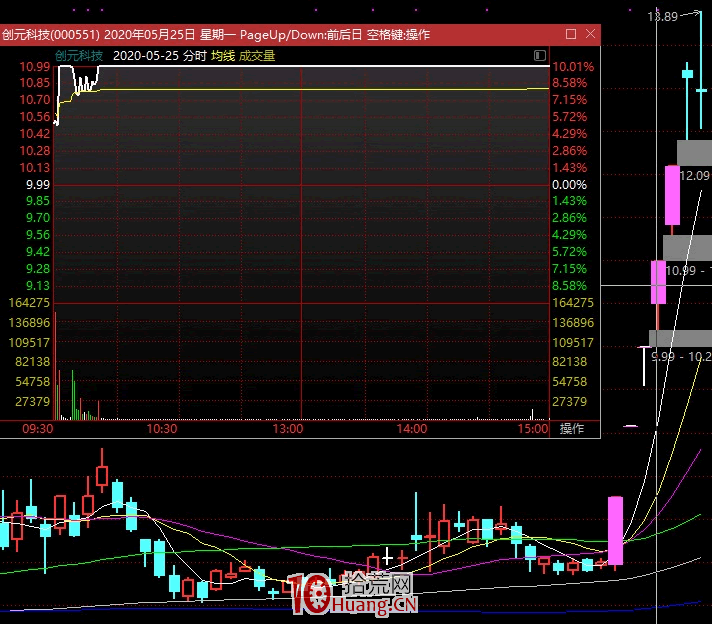The width and height of the screenshot is (712, 624).
Task: Click the 12.09 price label on K-line
Action: click(694, 176)
